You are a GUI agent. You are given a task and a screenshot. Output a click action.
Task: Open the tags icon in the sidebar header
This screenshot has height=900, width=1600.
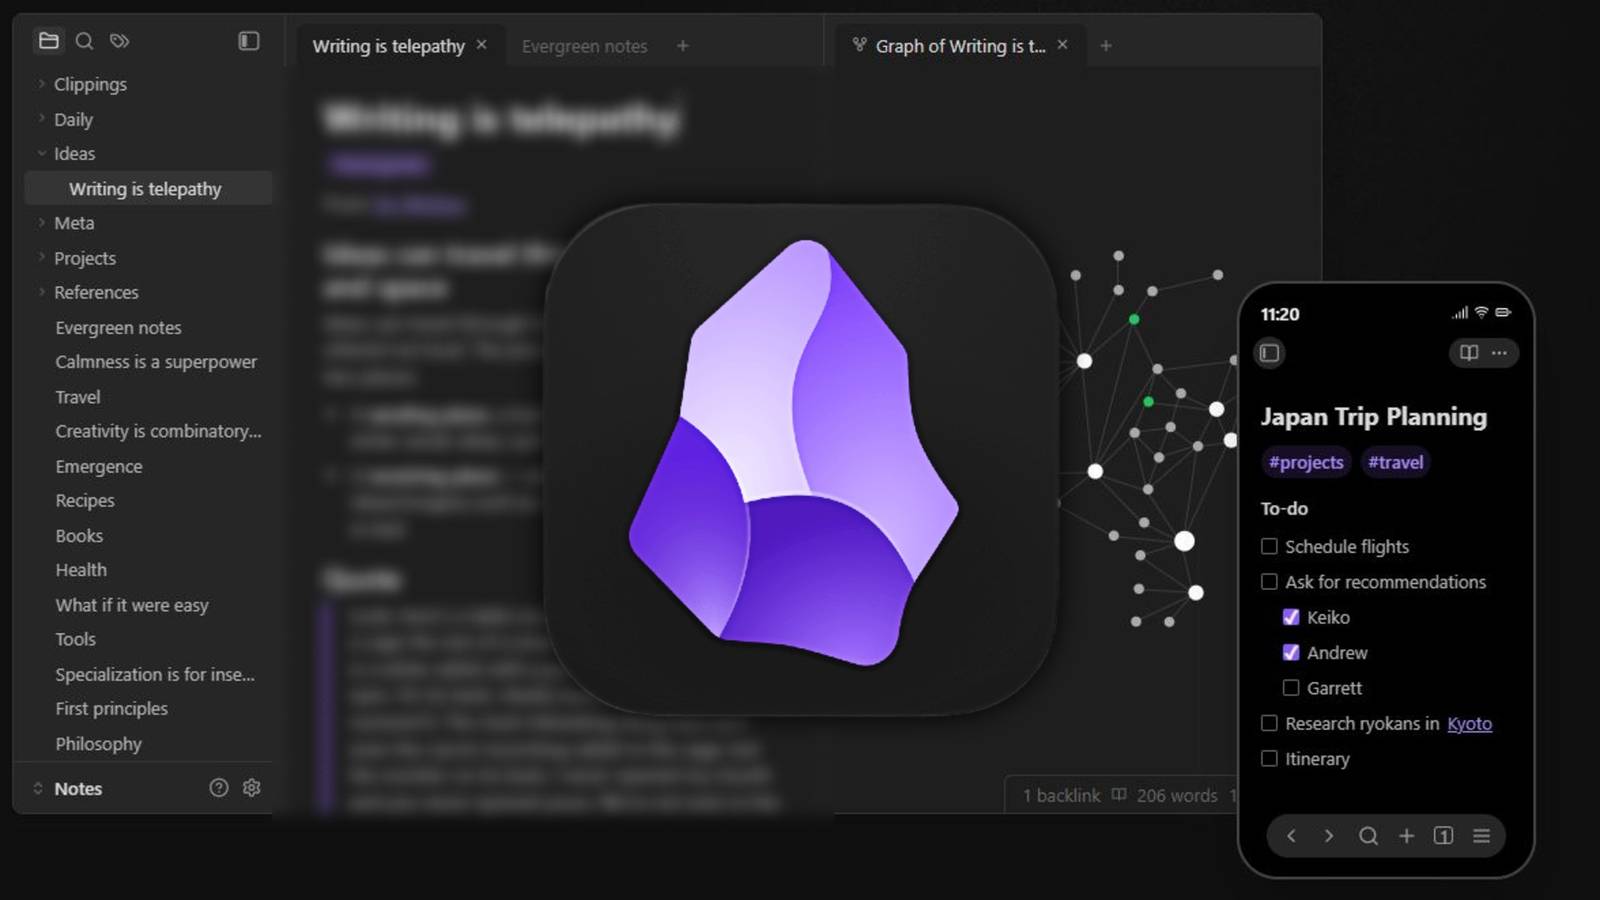click(120, 41)
